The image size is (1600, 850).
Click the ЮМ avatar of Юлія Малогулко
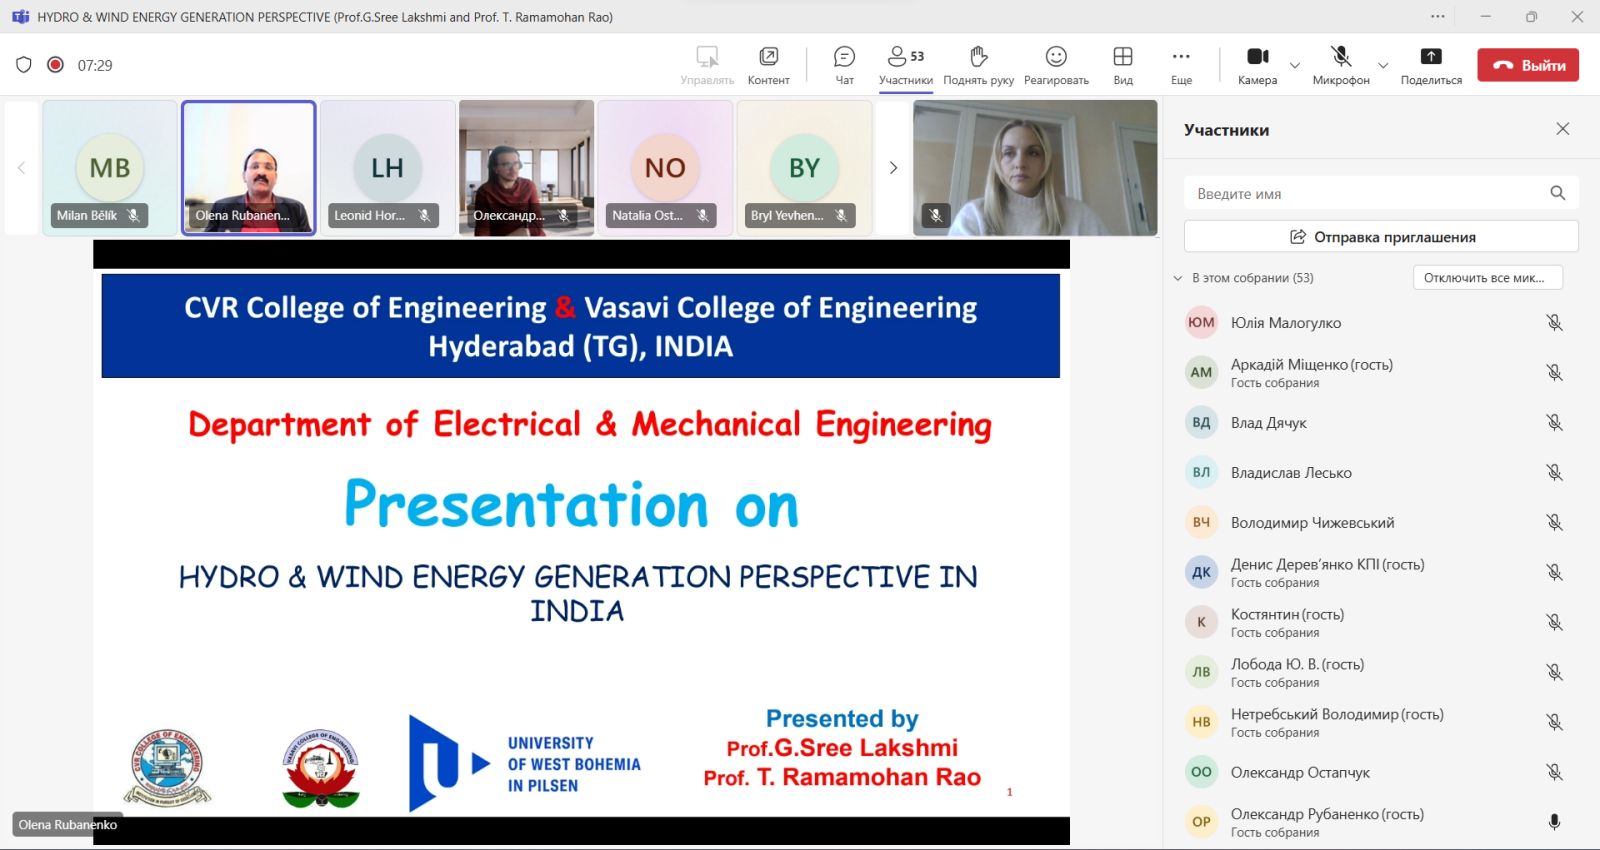click(x=1201, y=322)
